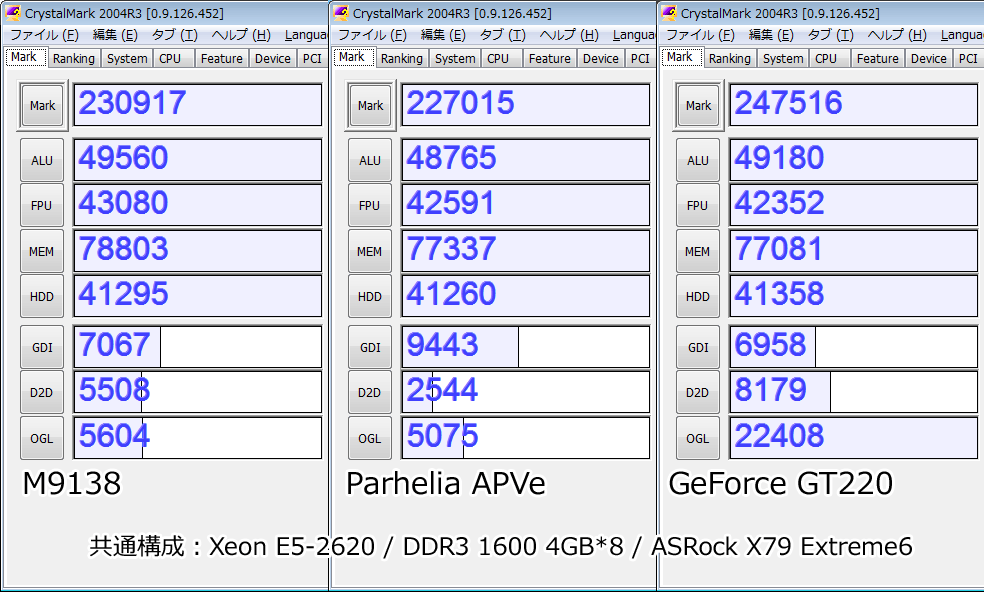984x592 pixels.
Task: Click FPU score 42352 in GeForce GT220 window
Action: (854, 205)
